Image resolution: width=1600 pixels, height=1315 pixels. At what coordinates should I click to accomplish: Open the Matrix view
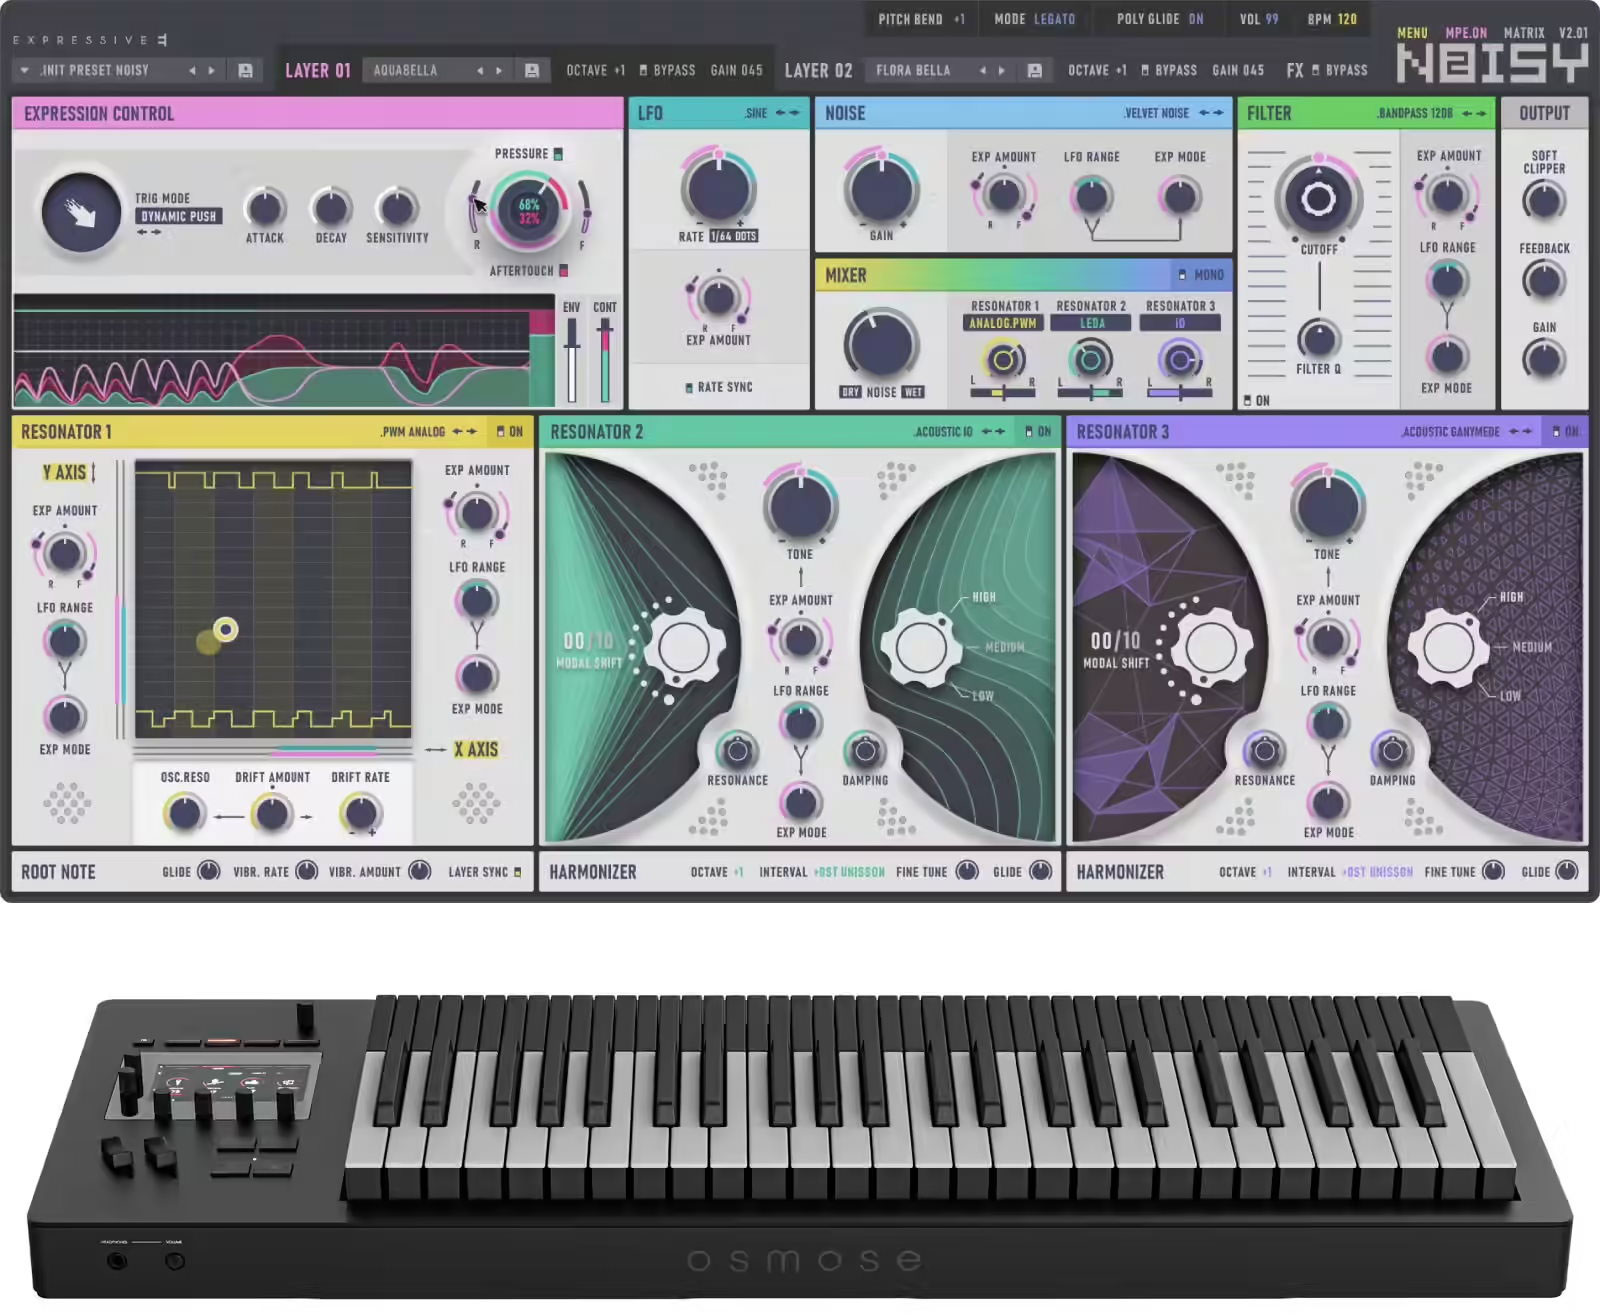point(1524,33)
